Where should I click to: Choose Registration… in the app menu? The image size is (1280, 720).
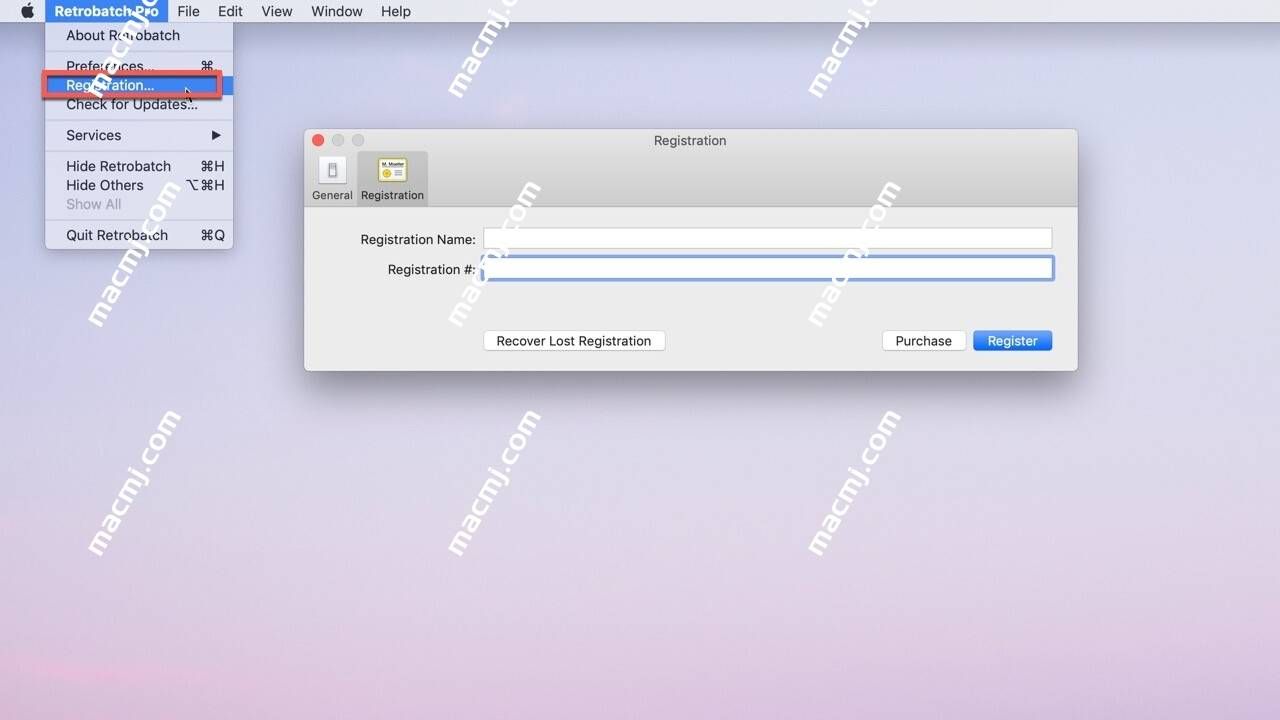[139, 85]
